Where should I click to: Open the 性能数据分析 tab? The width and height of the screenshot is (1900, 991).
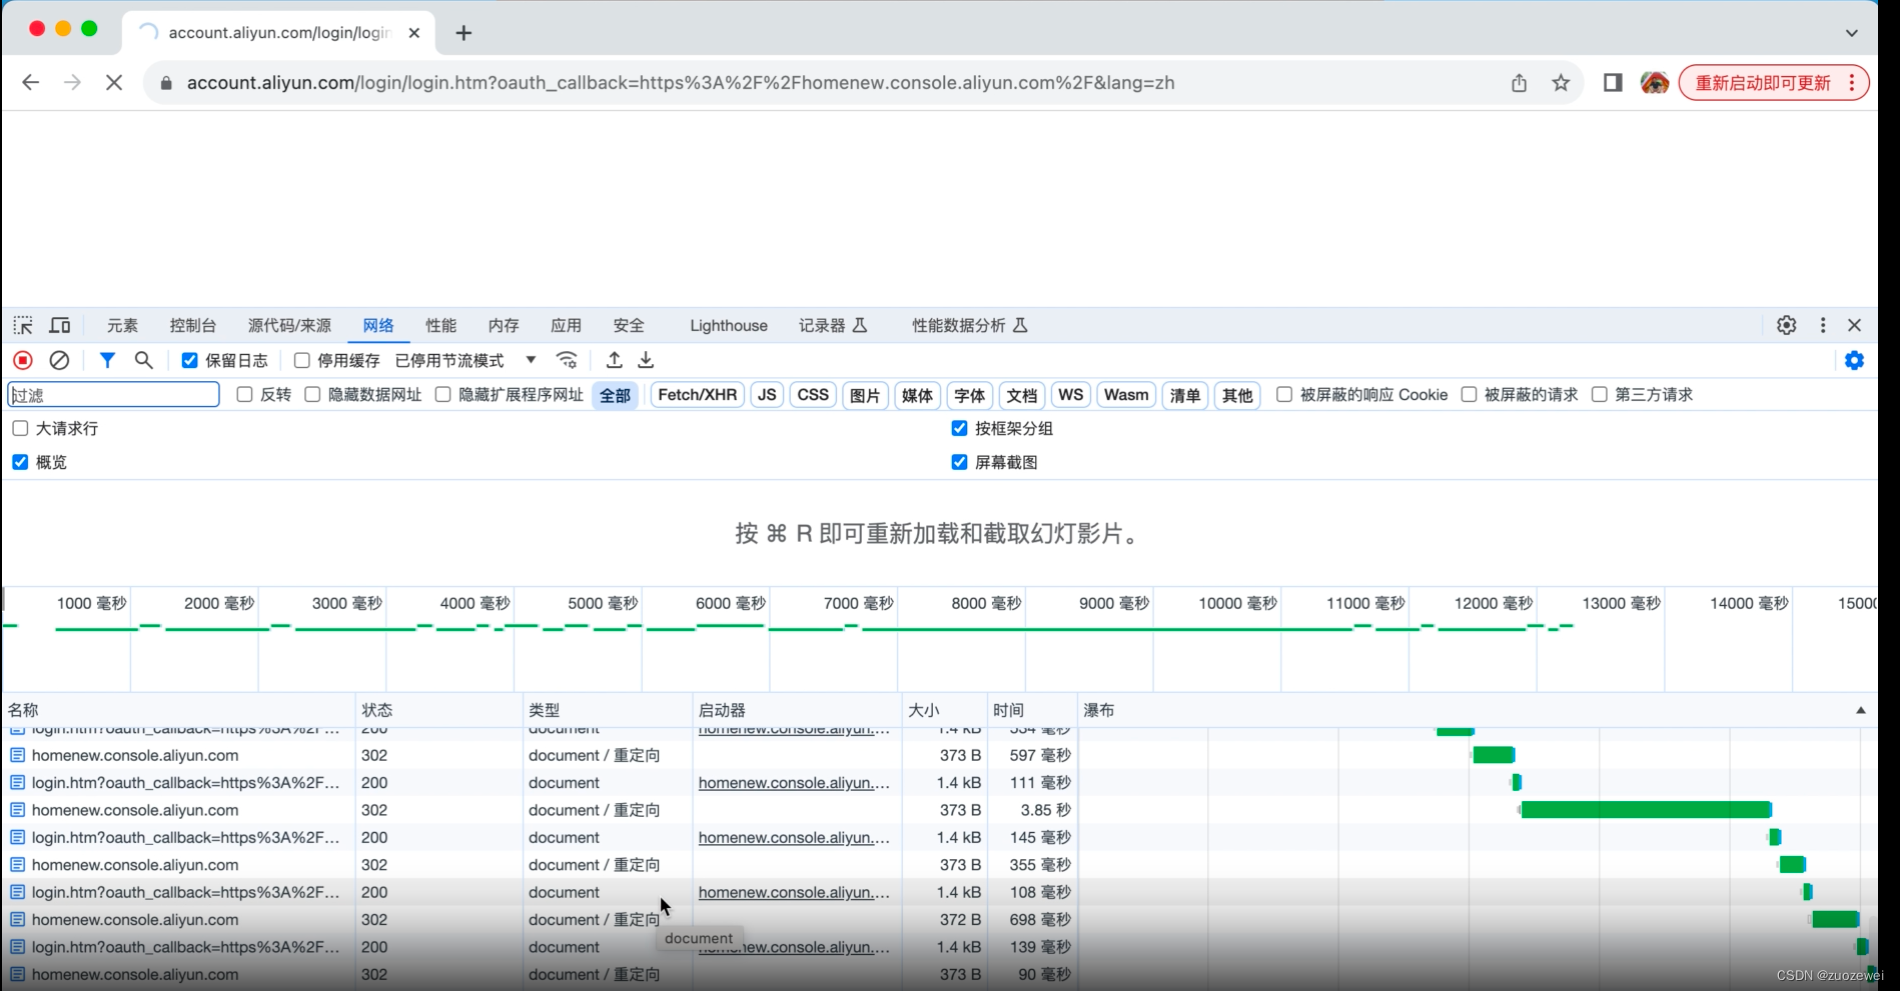pyautogui.click(x=970, y=325)
